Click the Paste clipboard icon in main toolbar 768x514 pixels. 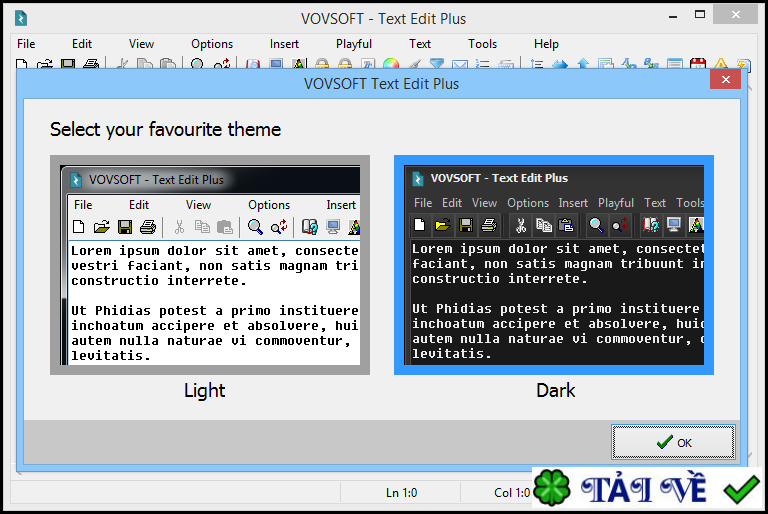pyautogui.click(x=168, y=64)
